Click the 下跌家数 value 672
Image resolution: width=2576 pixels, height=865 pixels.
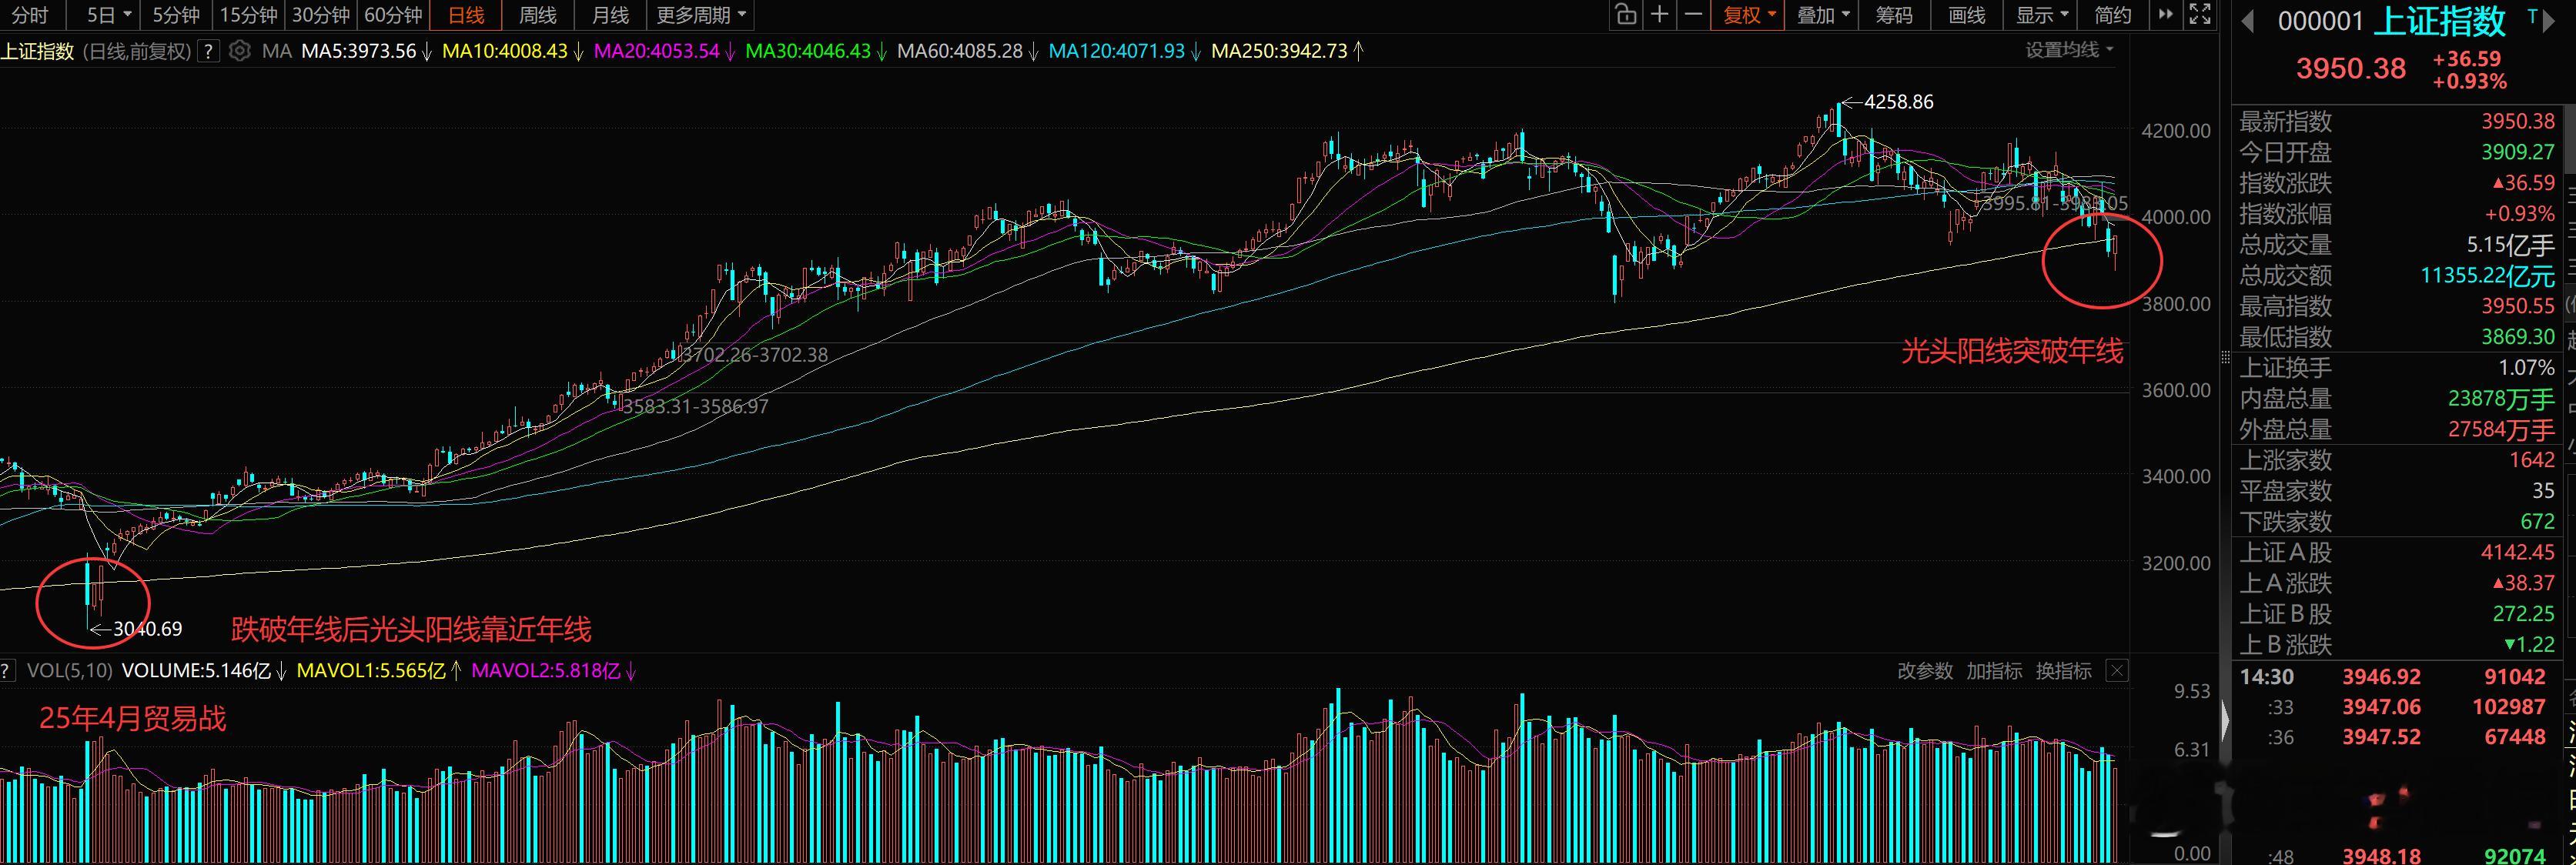pyautogui.click(x=2537, y=521)
